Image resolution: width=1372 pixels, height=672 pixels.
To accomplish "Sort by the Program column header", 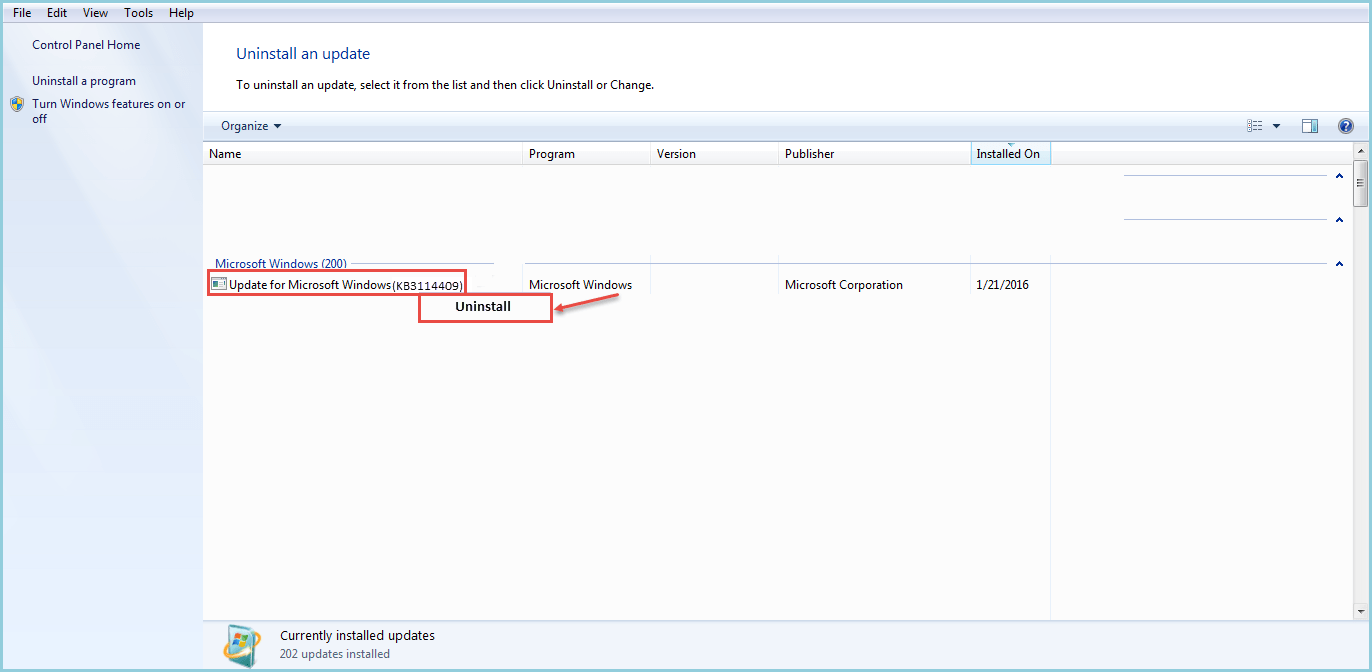I will (587, 154).
